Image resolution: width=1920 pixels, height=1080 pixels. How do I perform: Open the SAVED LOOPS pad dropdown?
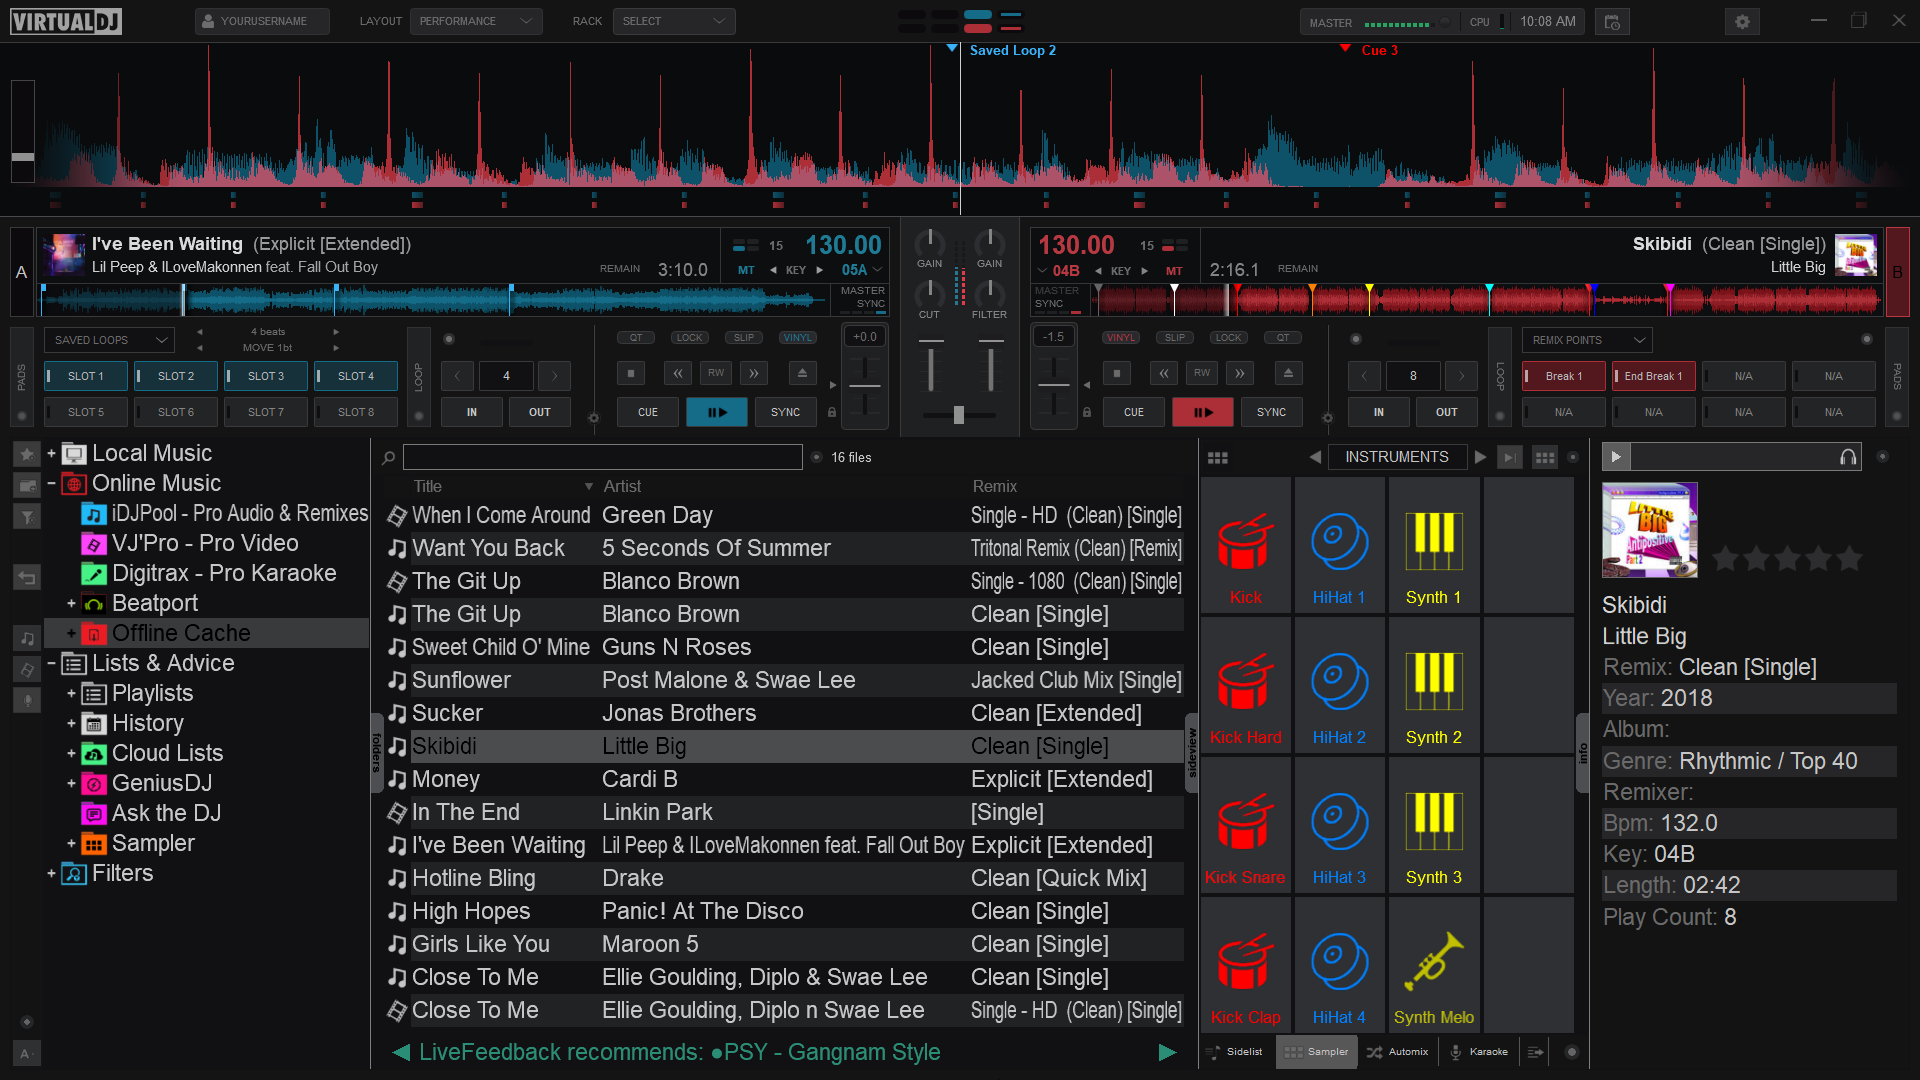click(109, 340)
